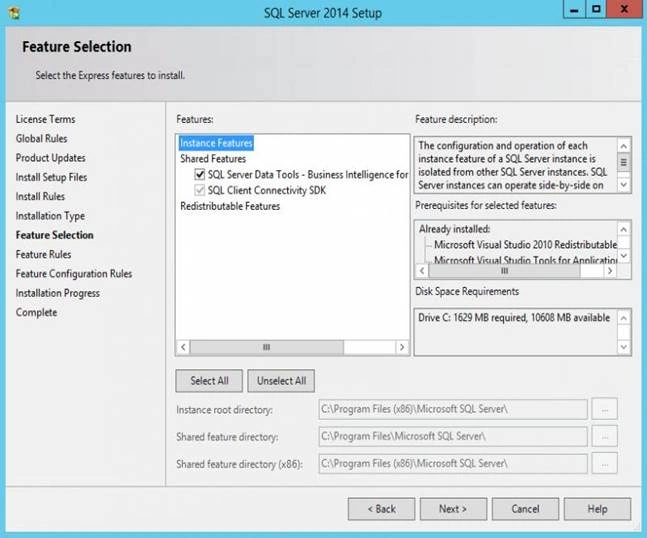Image resolution: width=647 pixels, height=538 pixels.
Task: Click Unselect All button
Action: pos(281,381)
